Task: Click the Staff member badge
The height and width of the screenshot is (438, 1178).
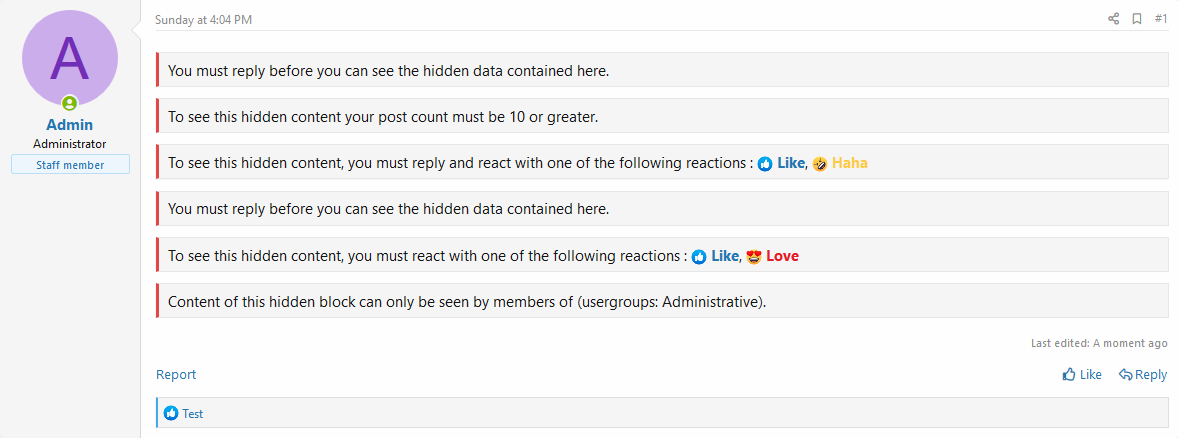Action: coord(70,165)
